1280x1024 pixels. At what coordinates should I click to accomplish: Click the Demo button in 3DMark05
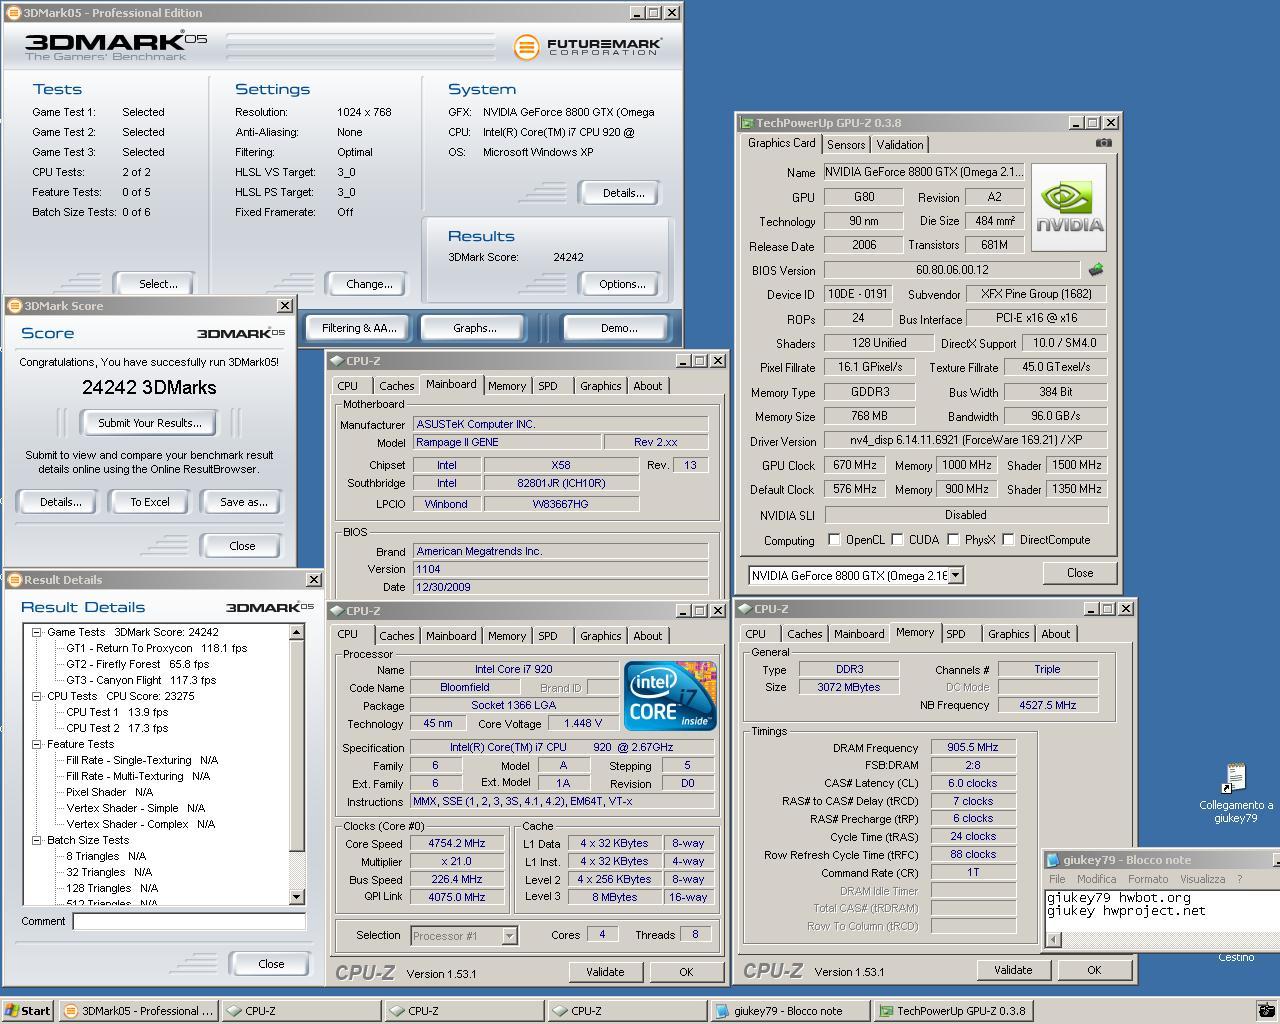tap(617, 328)
